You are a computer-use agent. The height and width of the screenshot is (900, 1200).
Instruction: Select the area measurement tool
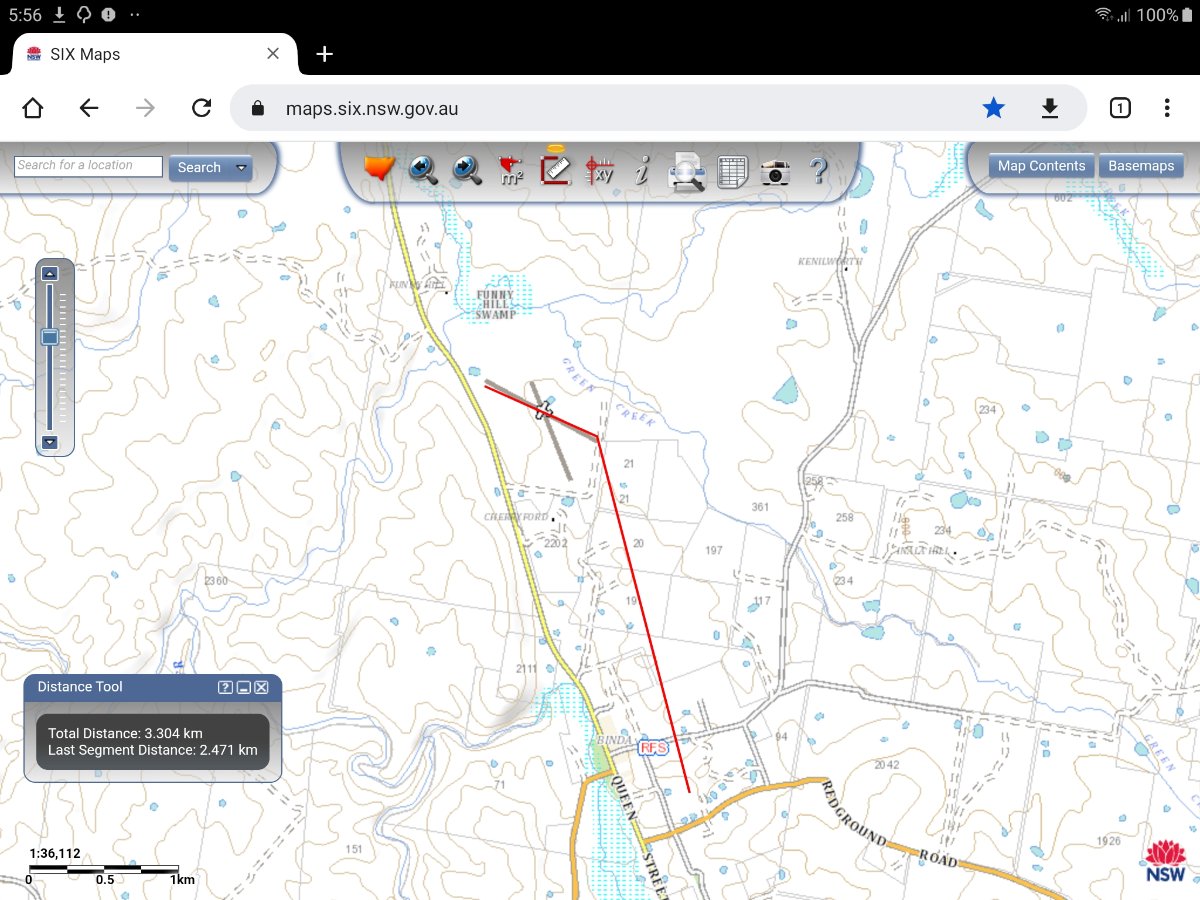pyautogui.click(x=511, y=170)
